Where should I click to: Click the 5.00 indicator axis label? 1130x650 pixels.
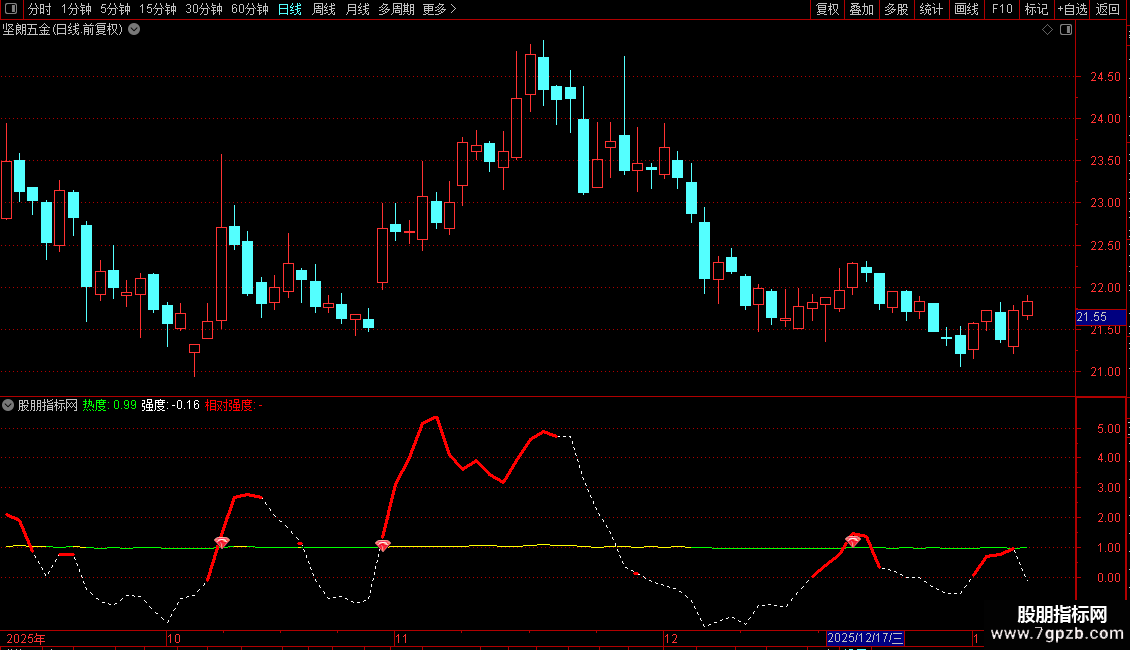(1109, 429)
